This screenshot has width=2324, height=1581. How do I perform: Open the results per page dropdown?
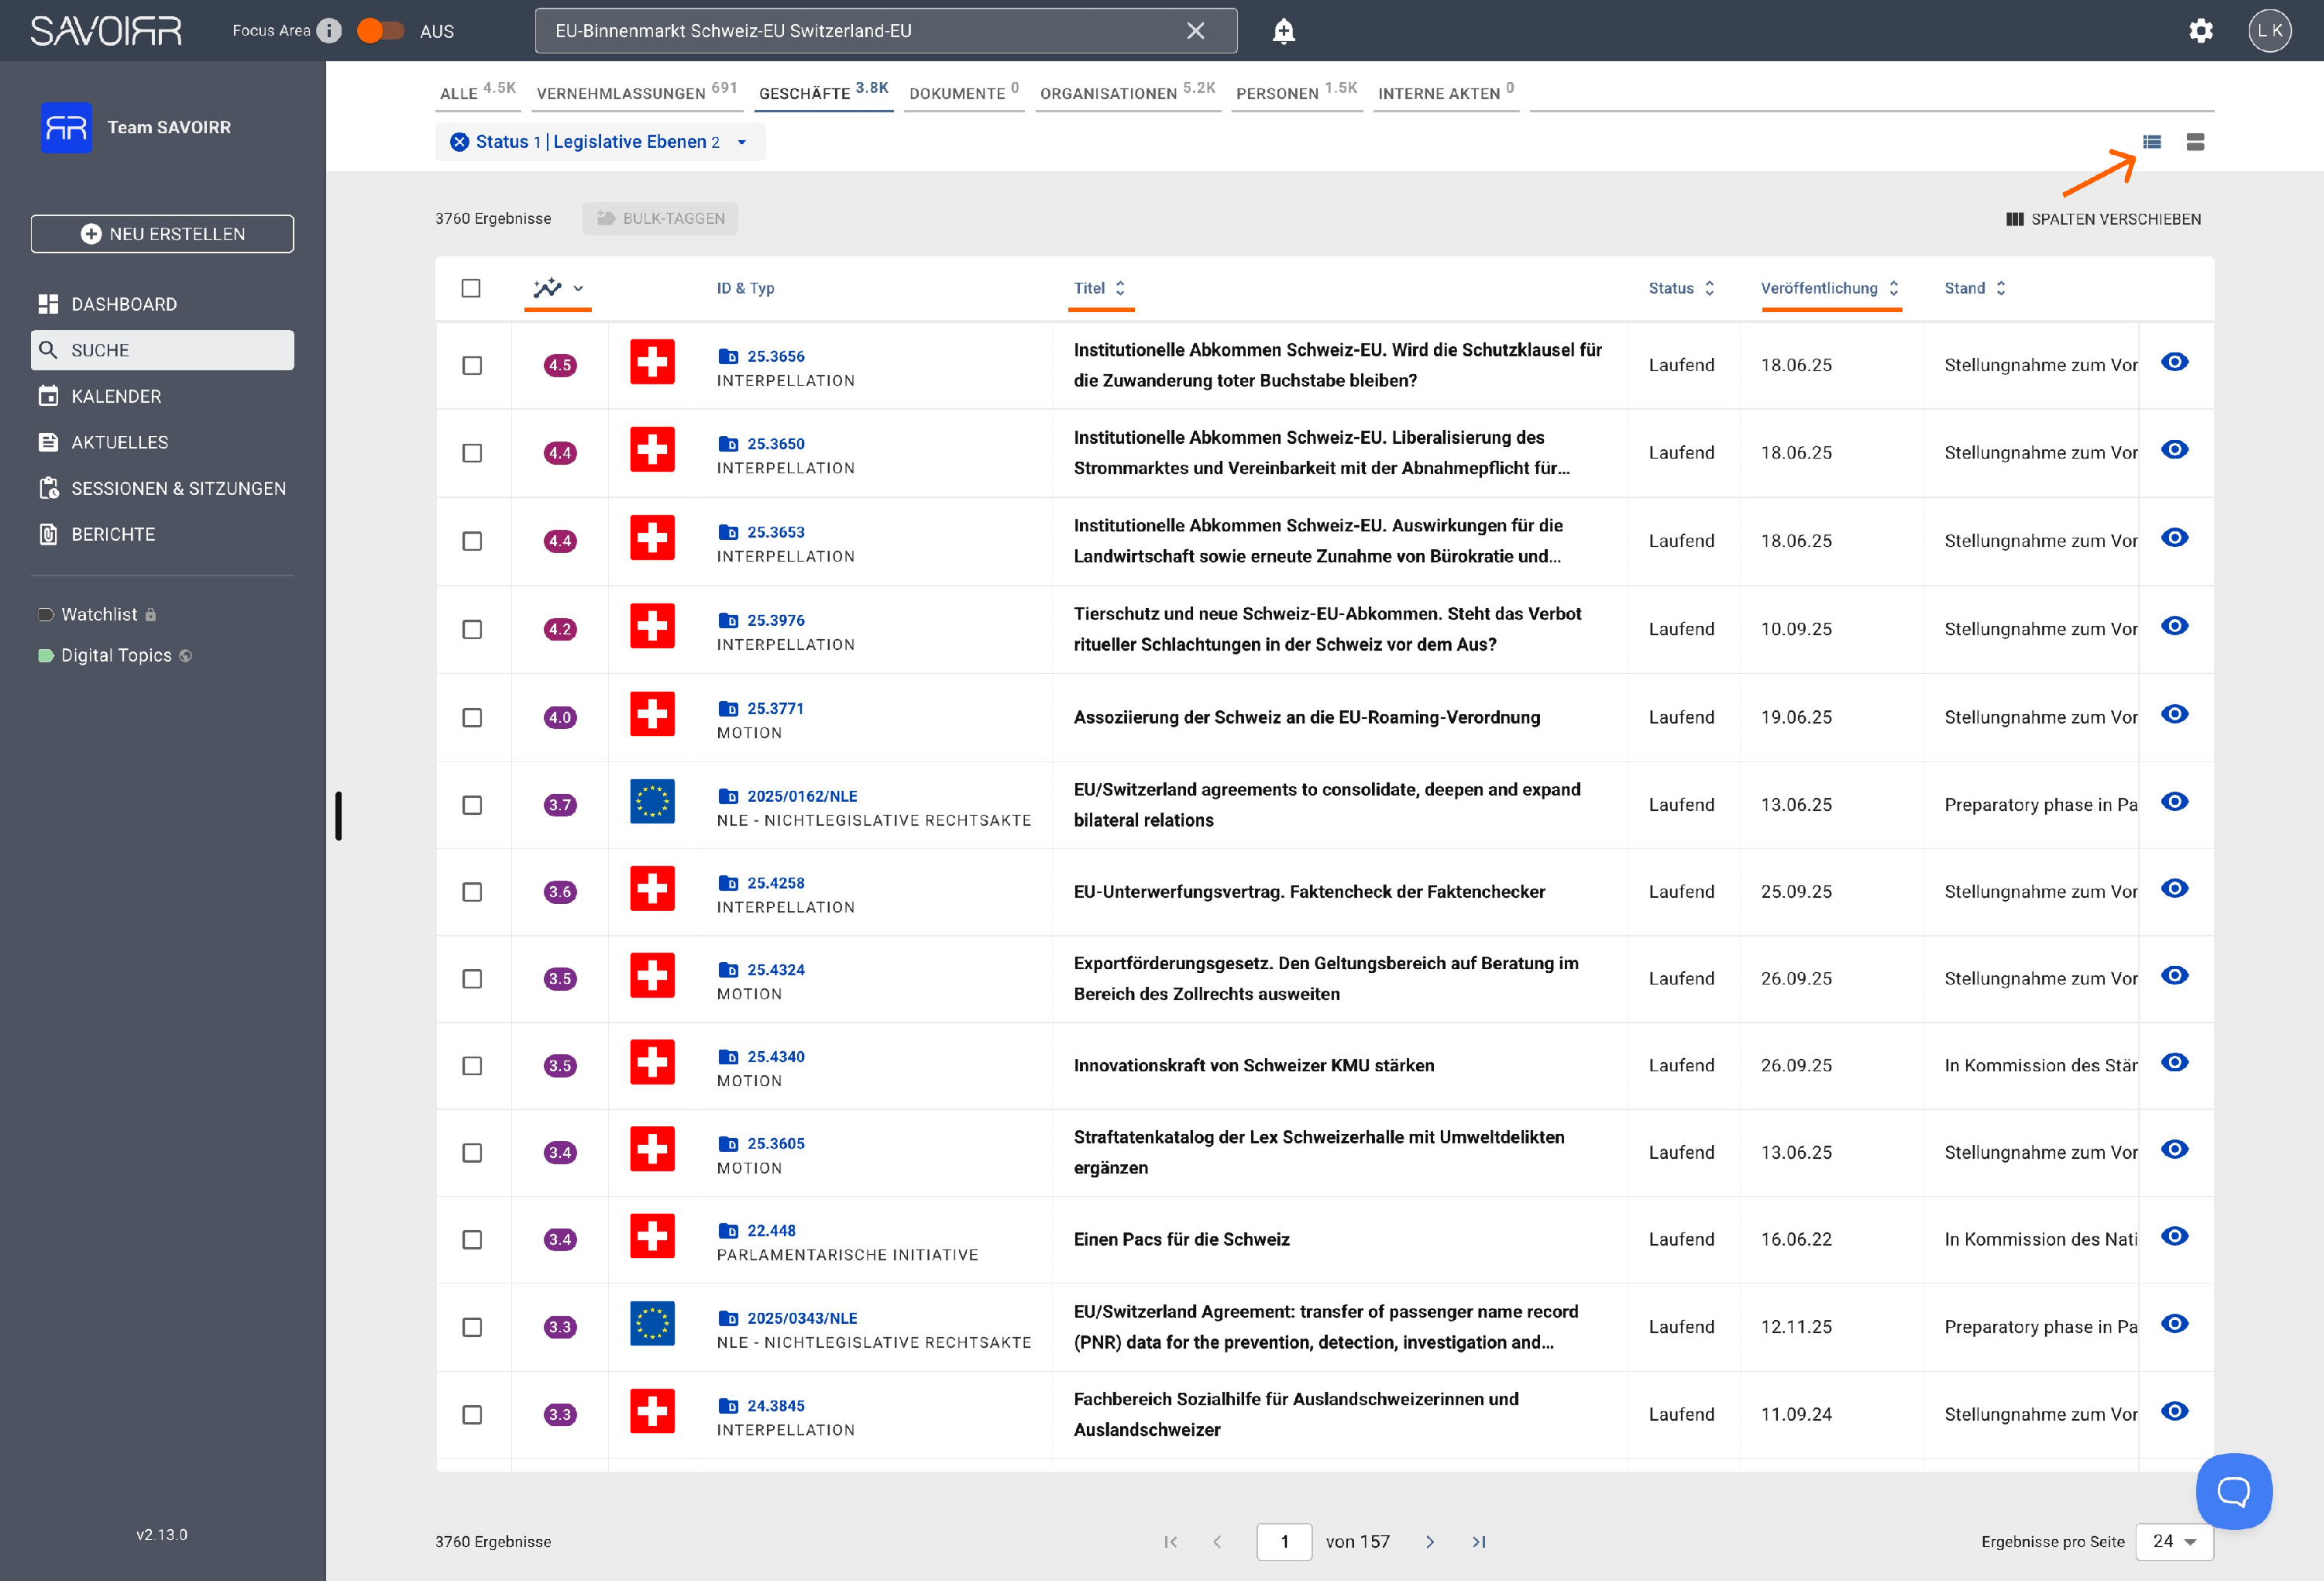(x=2174, y=1541)
